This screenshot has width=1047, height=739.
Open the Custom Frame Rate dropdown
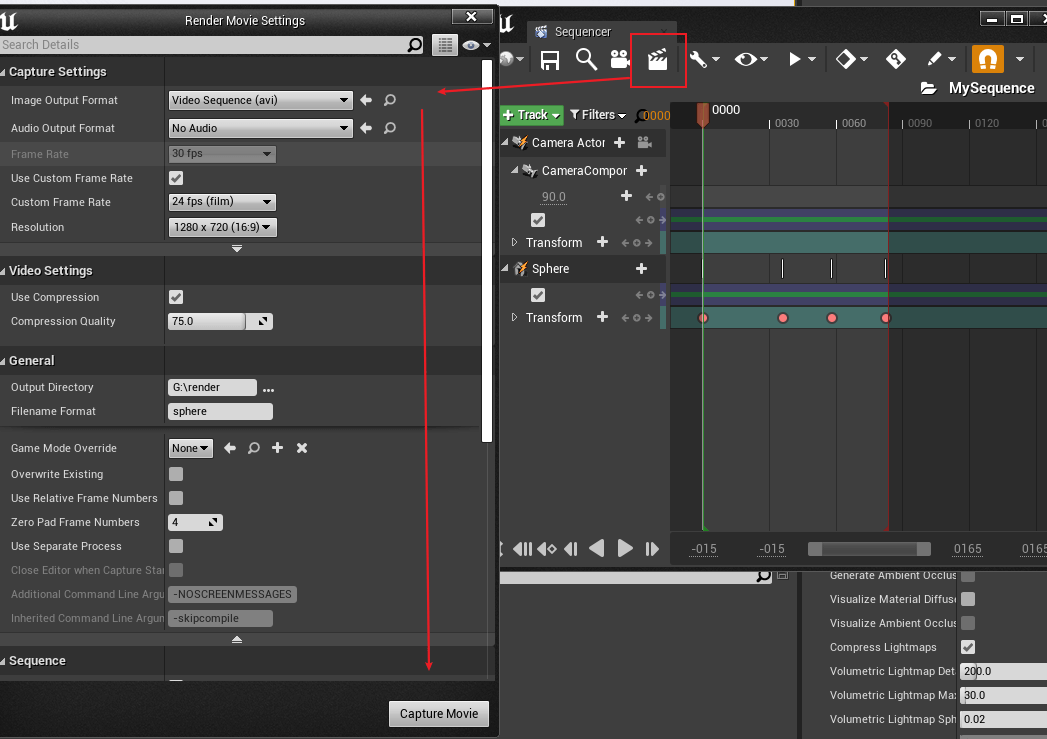tap(221, 202)
